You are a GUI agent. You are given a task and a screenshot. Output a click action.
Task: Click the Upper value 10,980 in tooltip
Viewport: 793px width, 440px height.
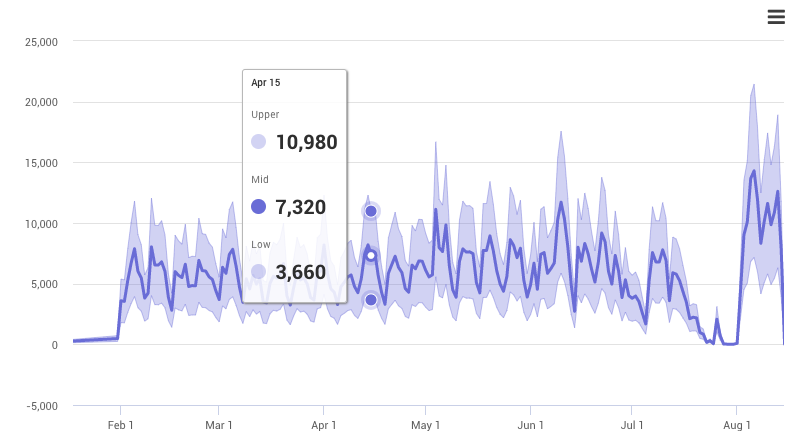click(x=306, y=142)
